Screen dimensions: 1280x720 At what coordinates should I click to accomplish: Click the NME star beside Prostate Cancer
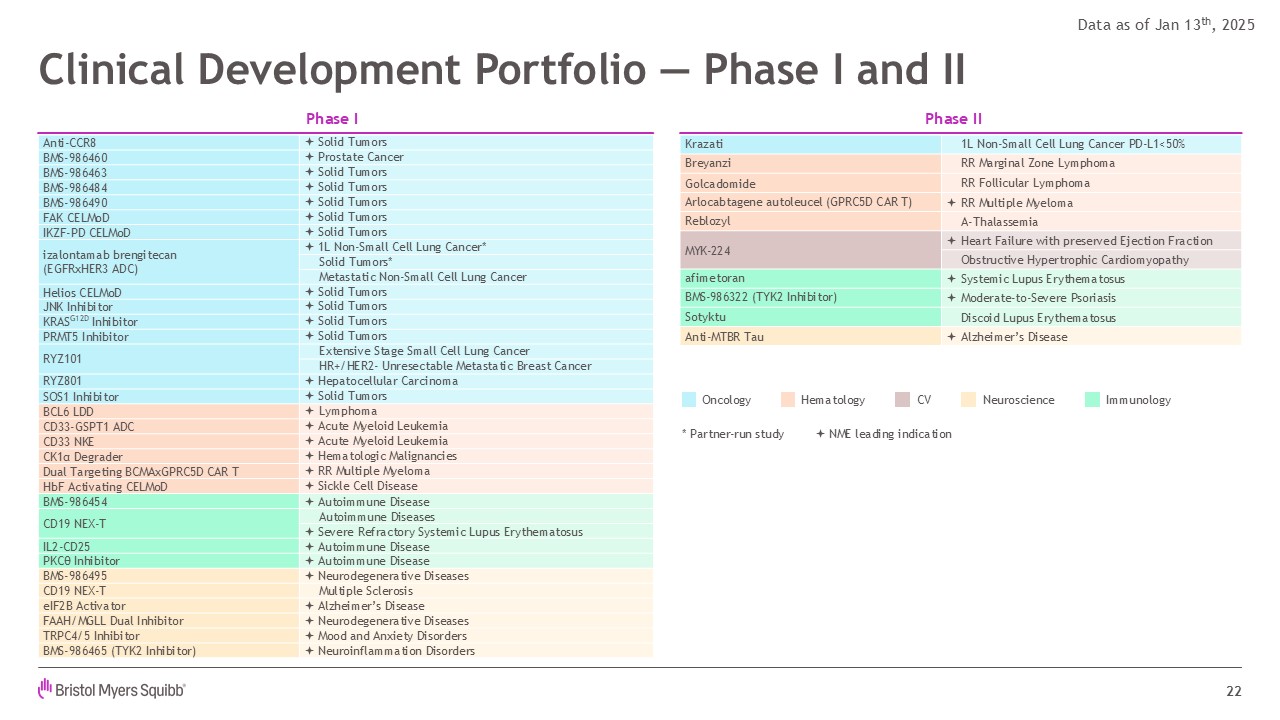click(x=309, y=157)
